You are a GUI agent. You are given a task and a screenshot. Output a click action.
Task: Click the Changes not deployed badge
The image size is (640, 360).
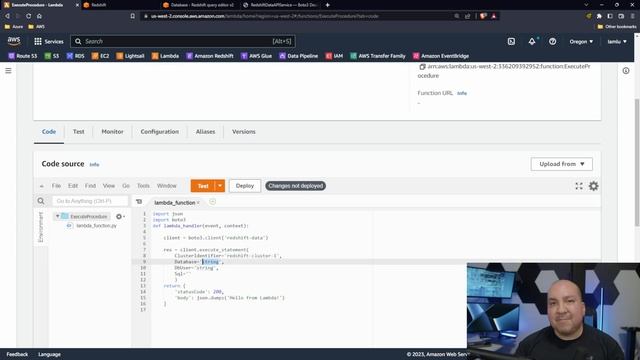[296, 186]
